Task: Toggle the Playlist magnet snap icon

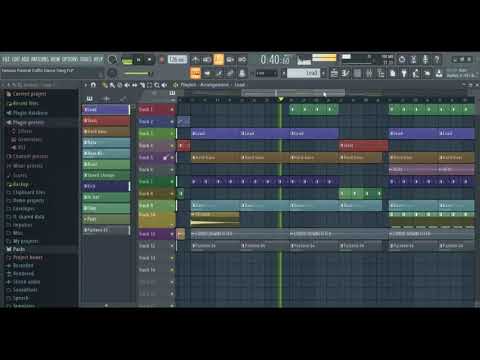Action: click(94, 85)
